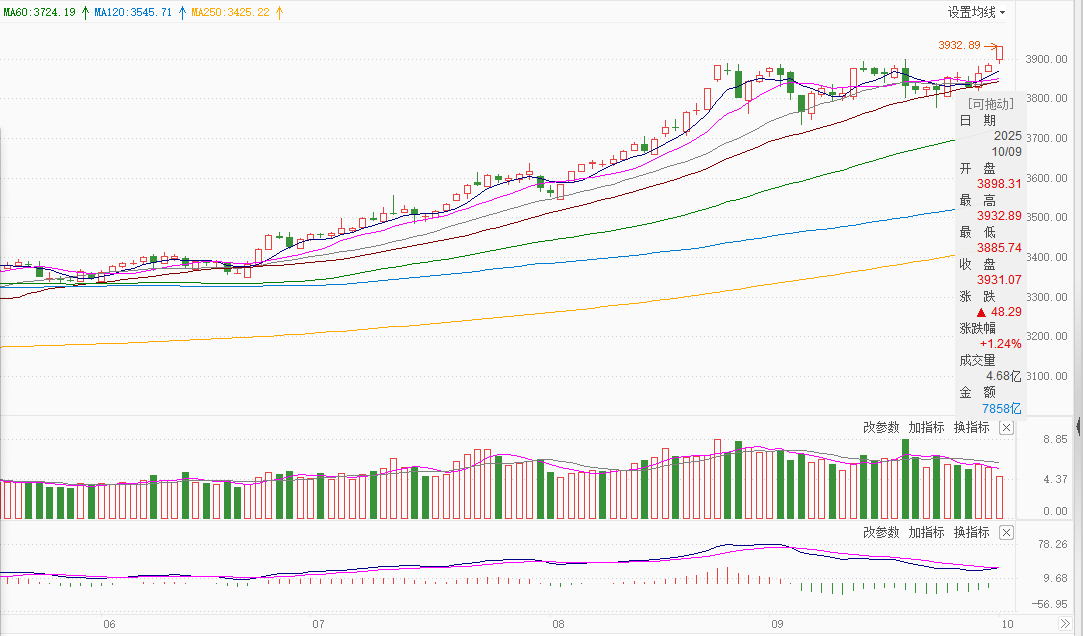Click 改参数 in the volume panel
Screen dimensions: 1083x636
pos(881,427)
